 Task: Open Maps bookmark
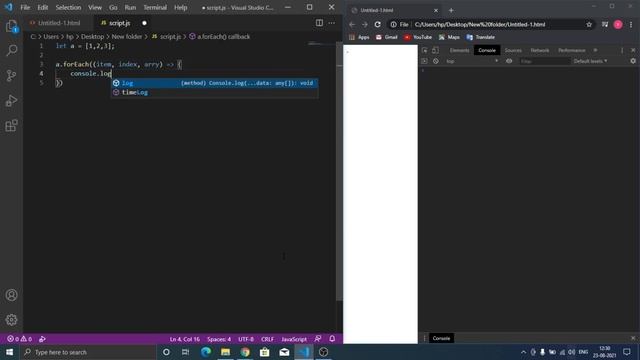click(x=449, y=37)
